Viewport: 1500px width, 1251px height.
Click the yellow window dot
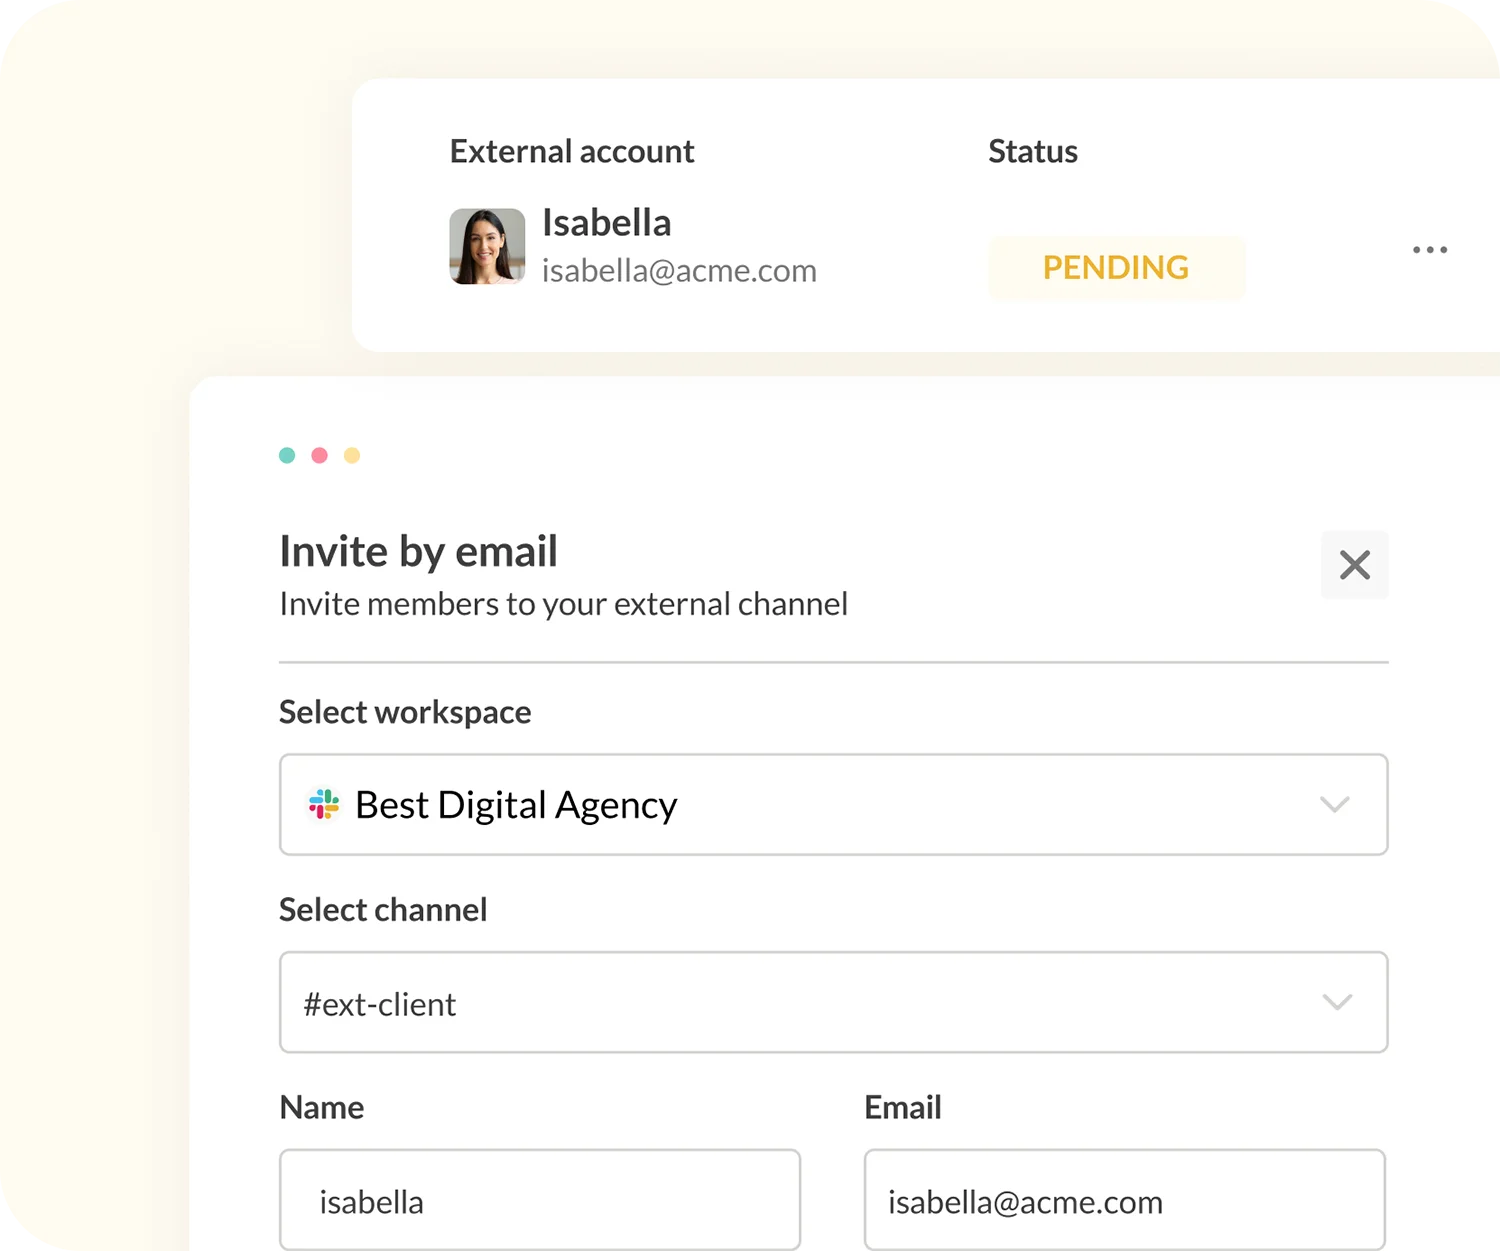(352, 455)
